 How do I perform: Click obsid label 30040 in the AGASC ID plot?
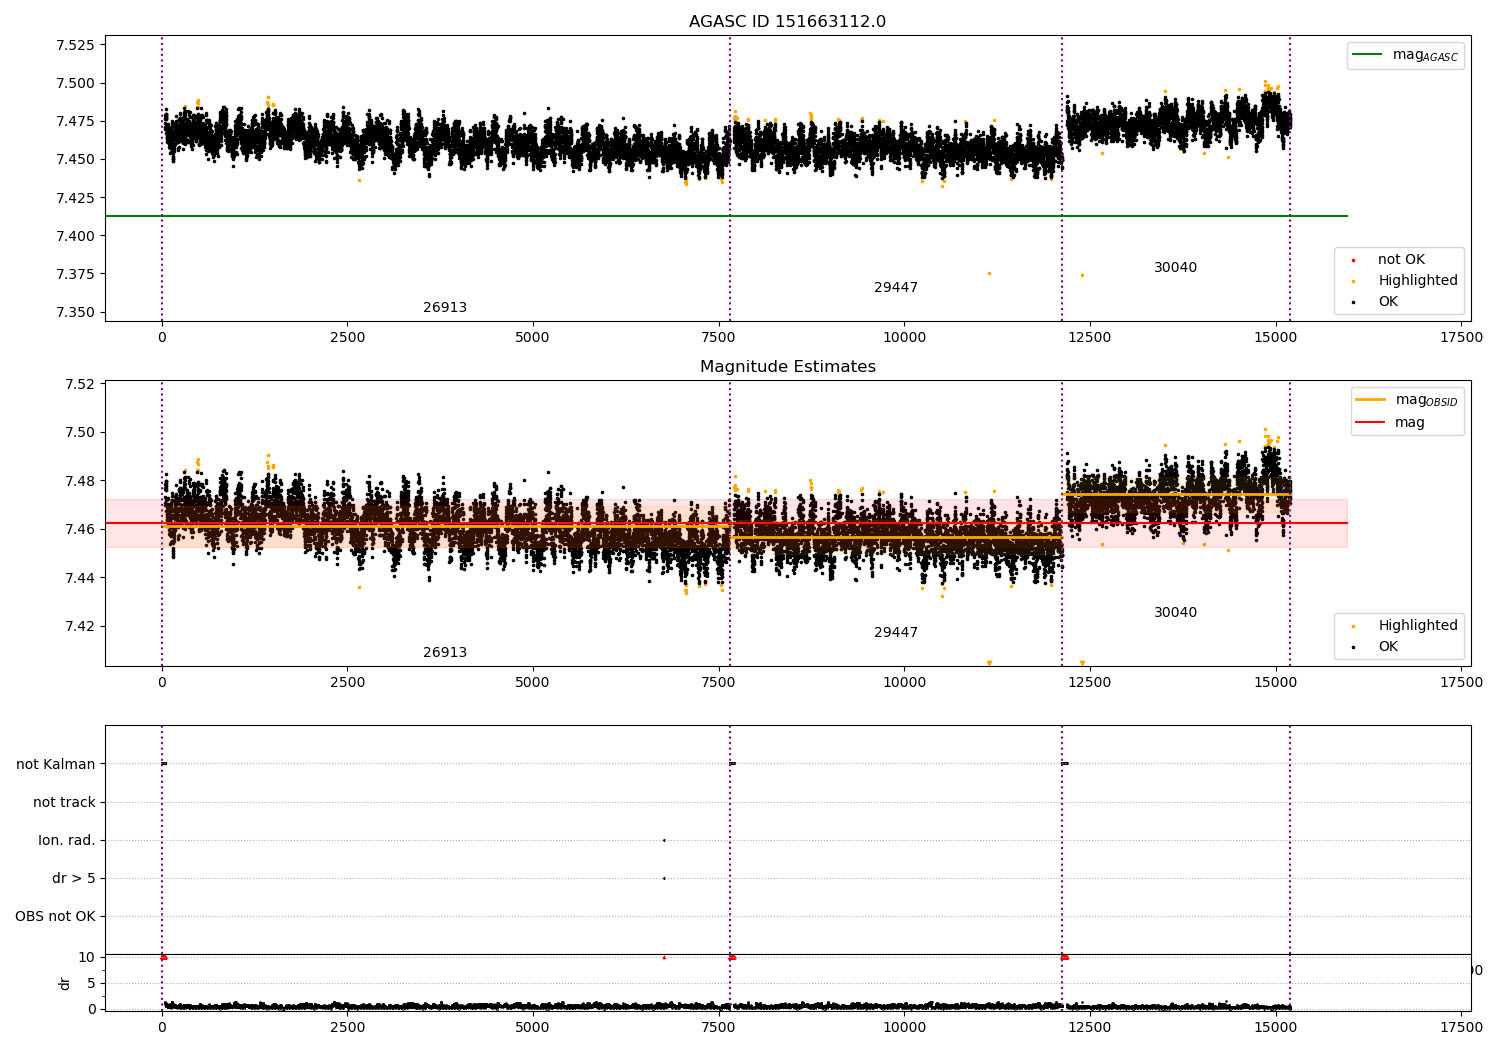1175,268
